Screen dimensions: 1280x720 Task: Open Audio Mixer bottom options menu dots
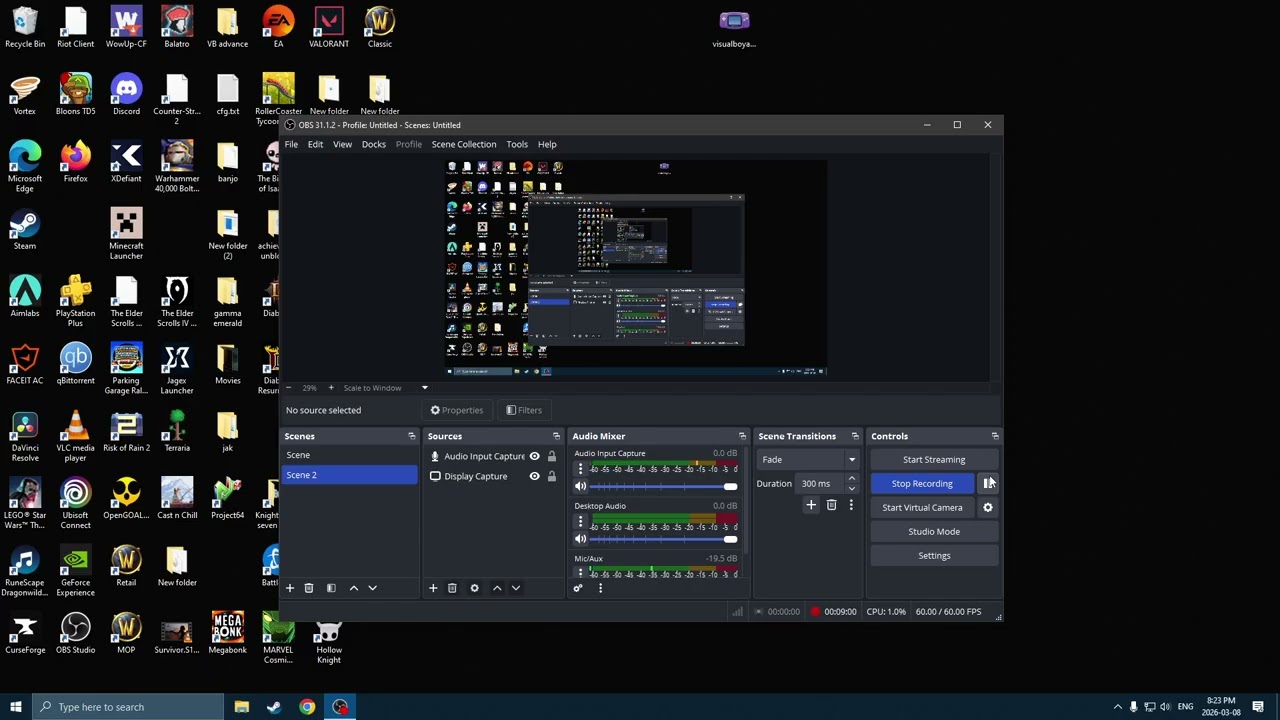[x=600, y=588]
